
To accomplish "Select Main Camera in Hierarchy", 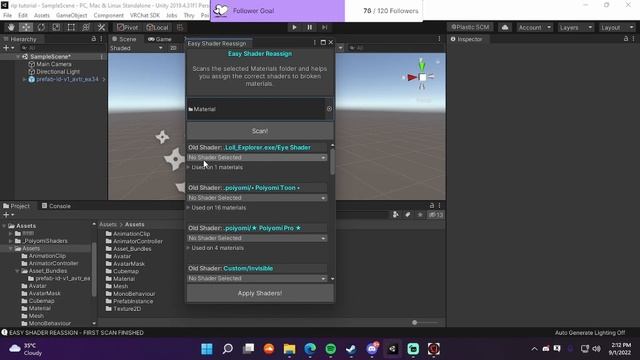I will point(53,64).
